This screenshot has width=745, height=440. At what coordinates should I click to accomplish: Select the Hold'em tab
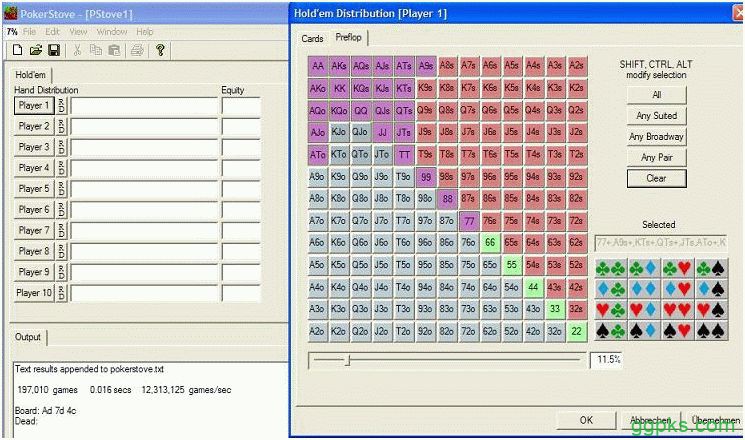click(x=30, y=75)
